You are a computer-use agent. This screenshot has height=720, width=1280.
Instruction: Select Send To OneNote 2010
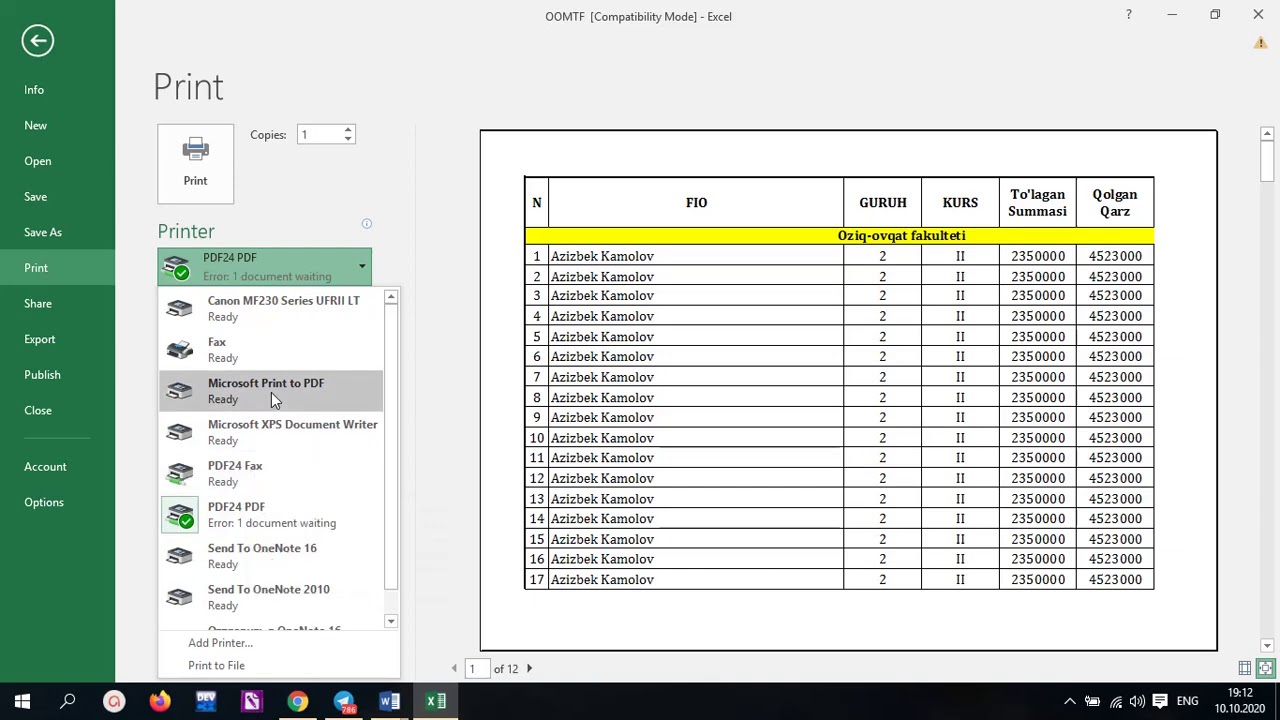(270, 597)
